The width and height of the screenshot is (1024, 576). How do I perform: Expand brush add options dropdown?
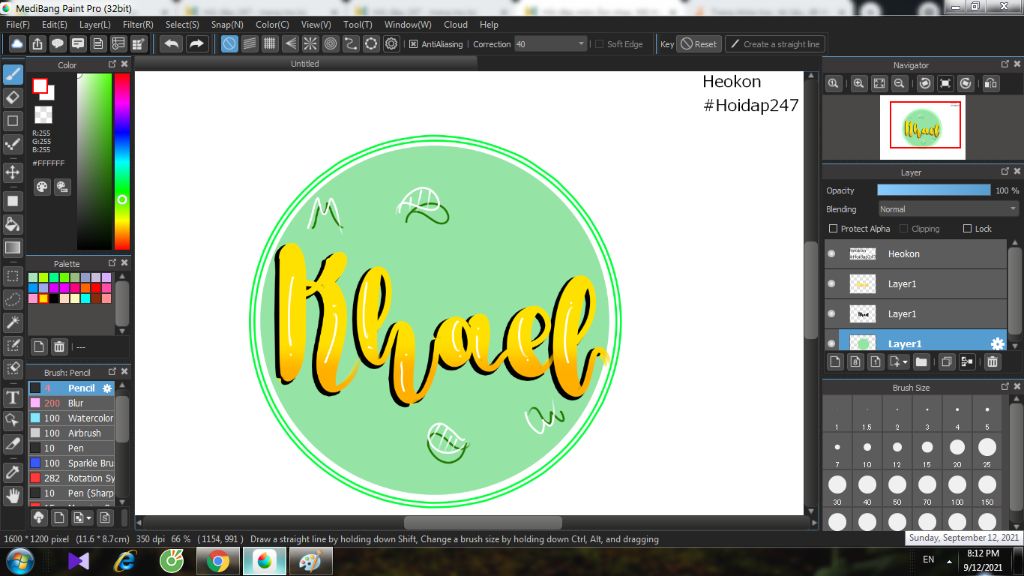point(89,519)
